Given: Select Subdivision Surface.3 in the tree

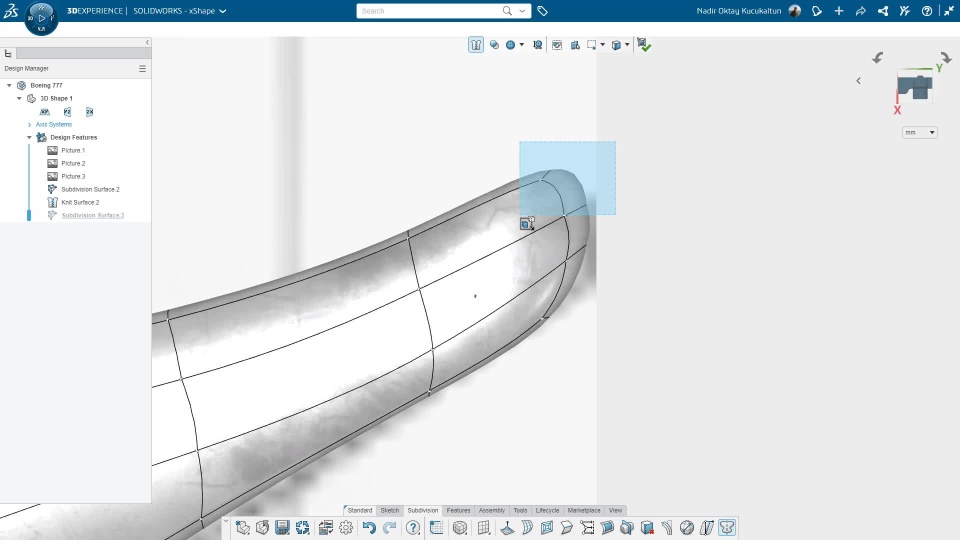Looking at the screenshot, I should tap(92, 216).
